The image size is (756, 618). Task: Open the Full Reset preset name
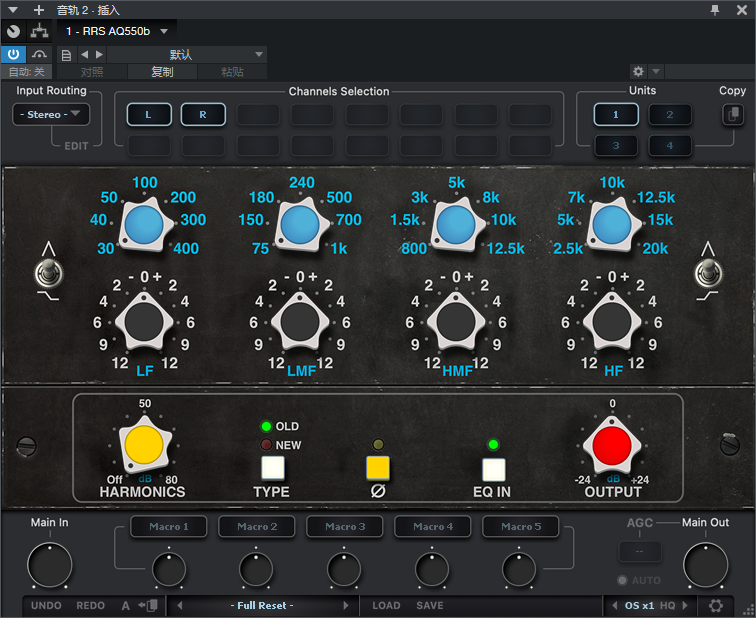262,605
